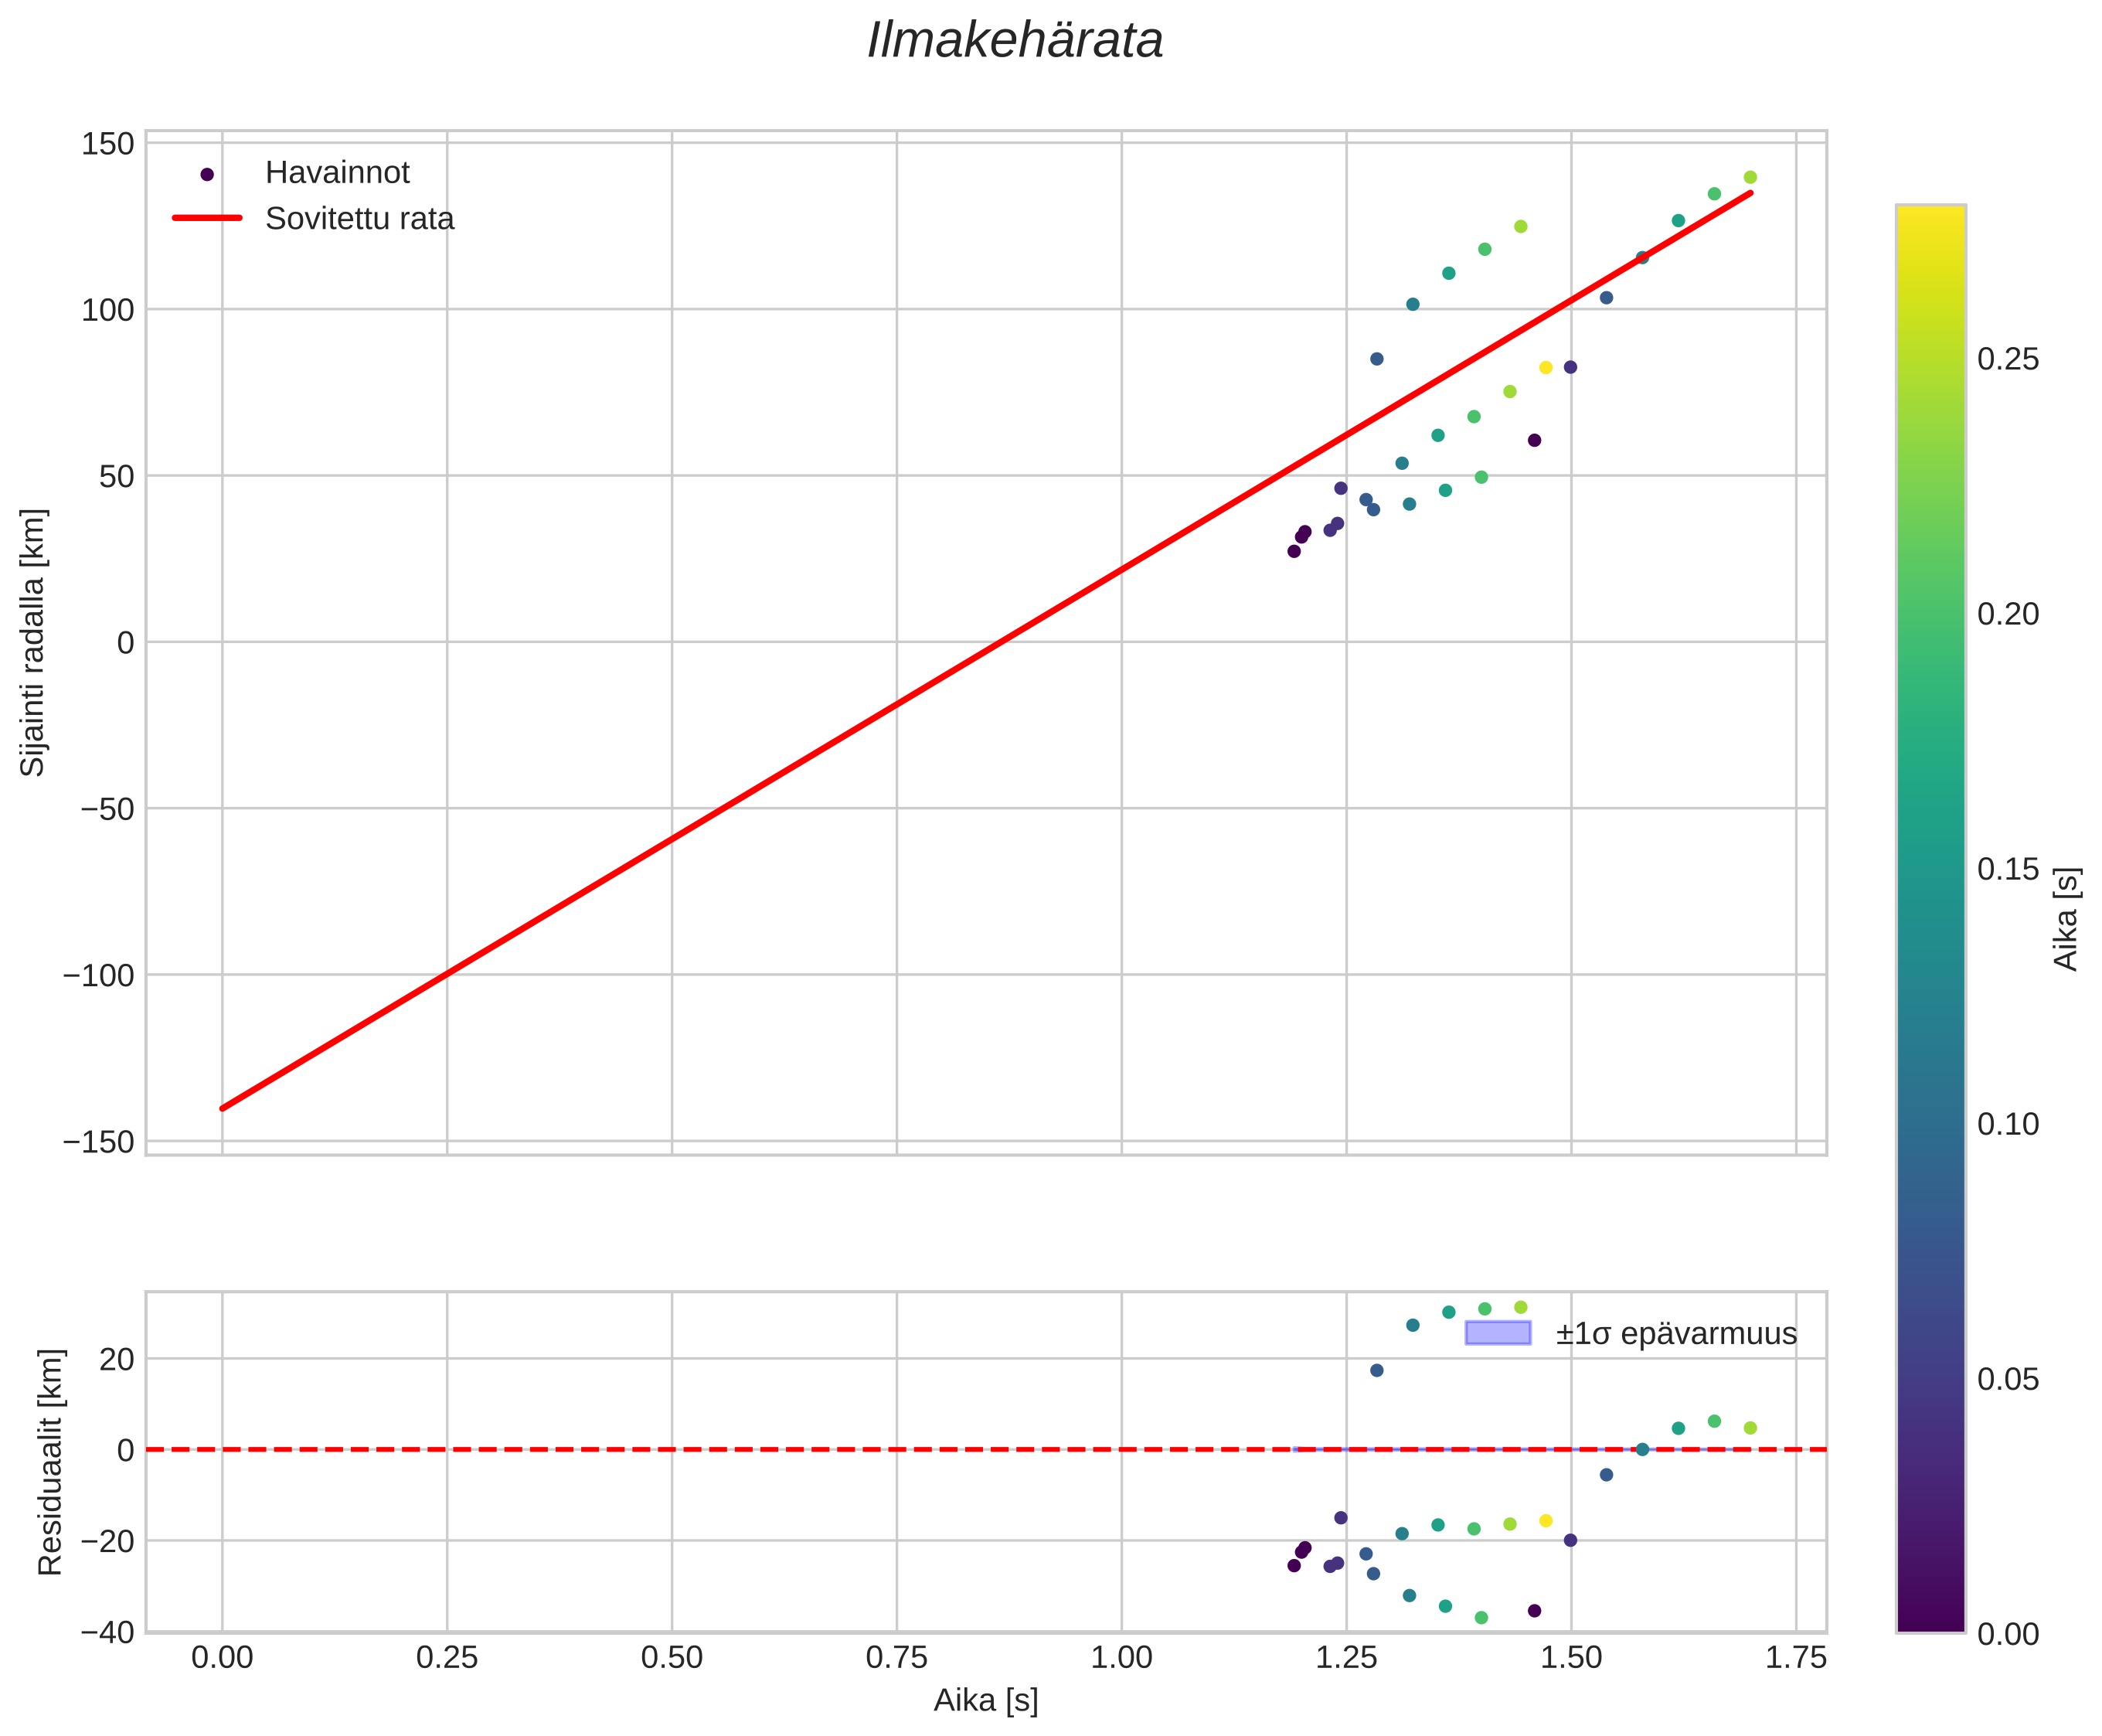Click the Sijainti radalla [km] axis label
Viewport: 2102px width, 1736px height.
click(33, 642)
